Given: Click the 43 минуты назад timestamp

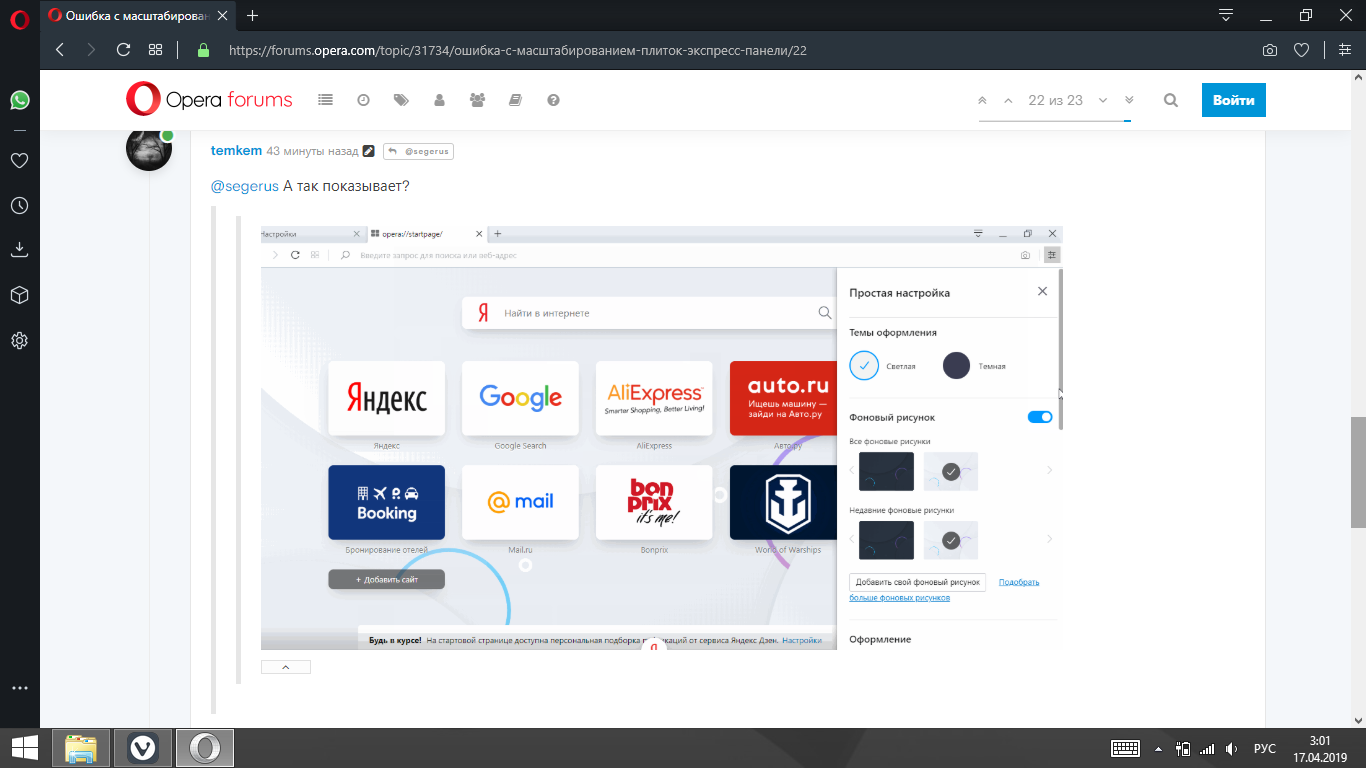Looking at the screenshot, I should (x=312, y=151).
